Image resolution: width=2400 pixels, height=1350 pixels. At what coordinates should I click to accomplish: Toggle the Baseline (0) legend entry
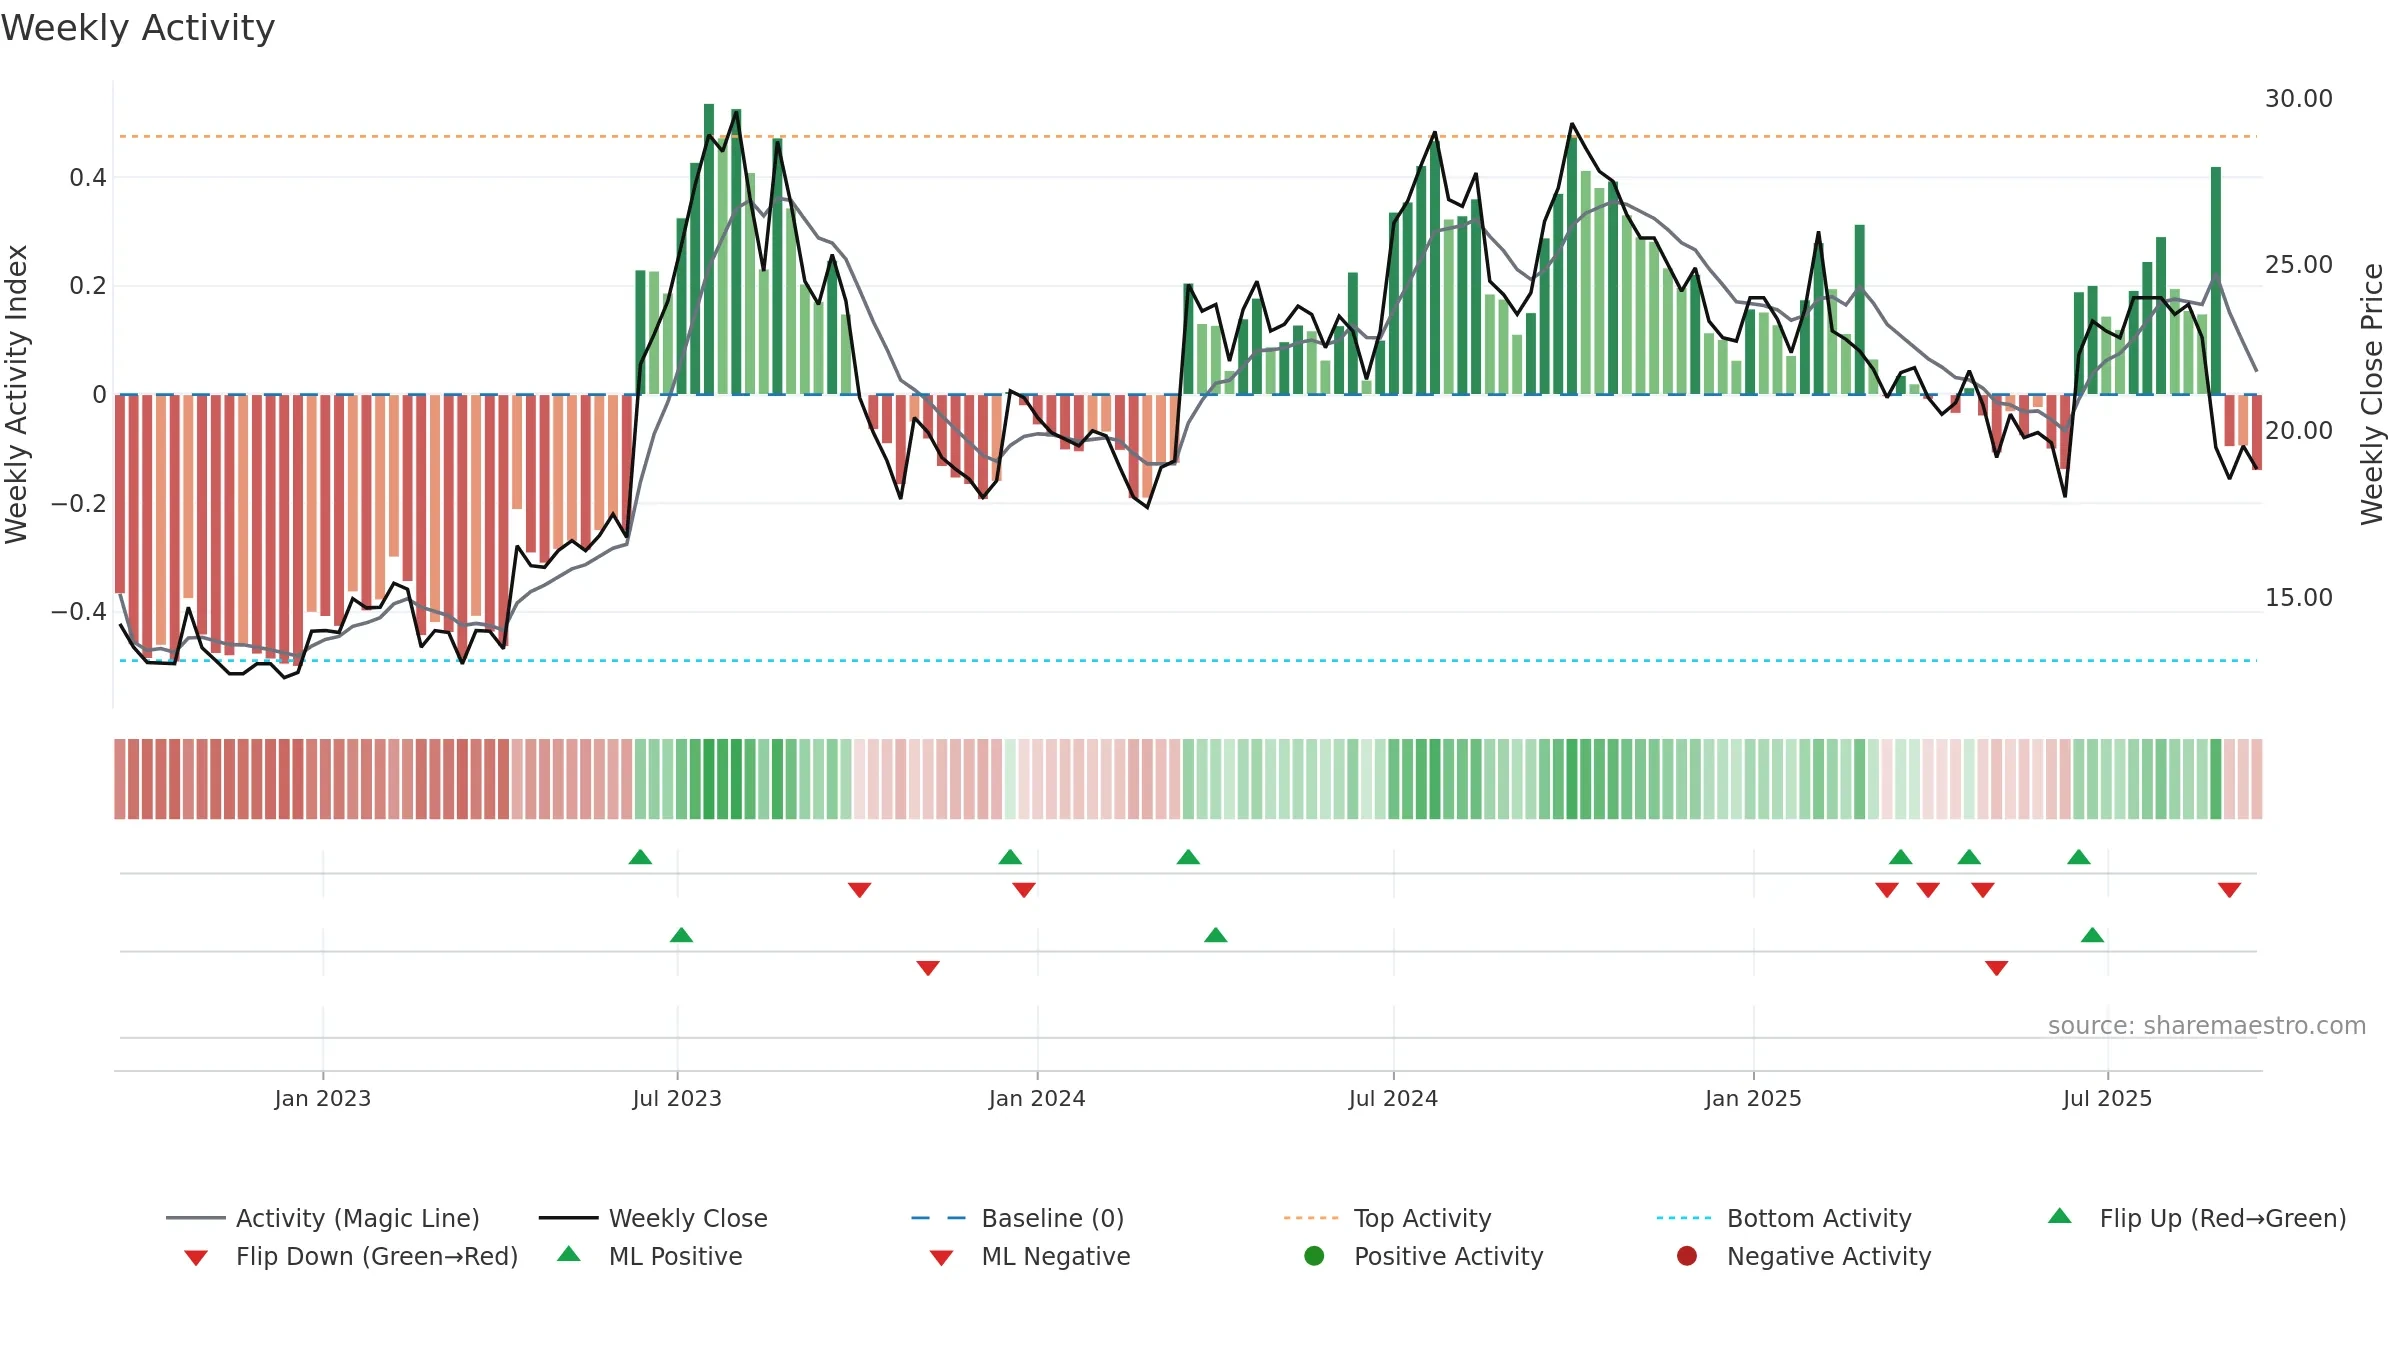1018,1218
